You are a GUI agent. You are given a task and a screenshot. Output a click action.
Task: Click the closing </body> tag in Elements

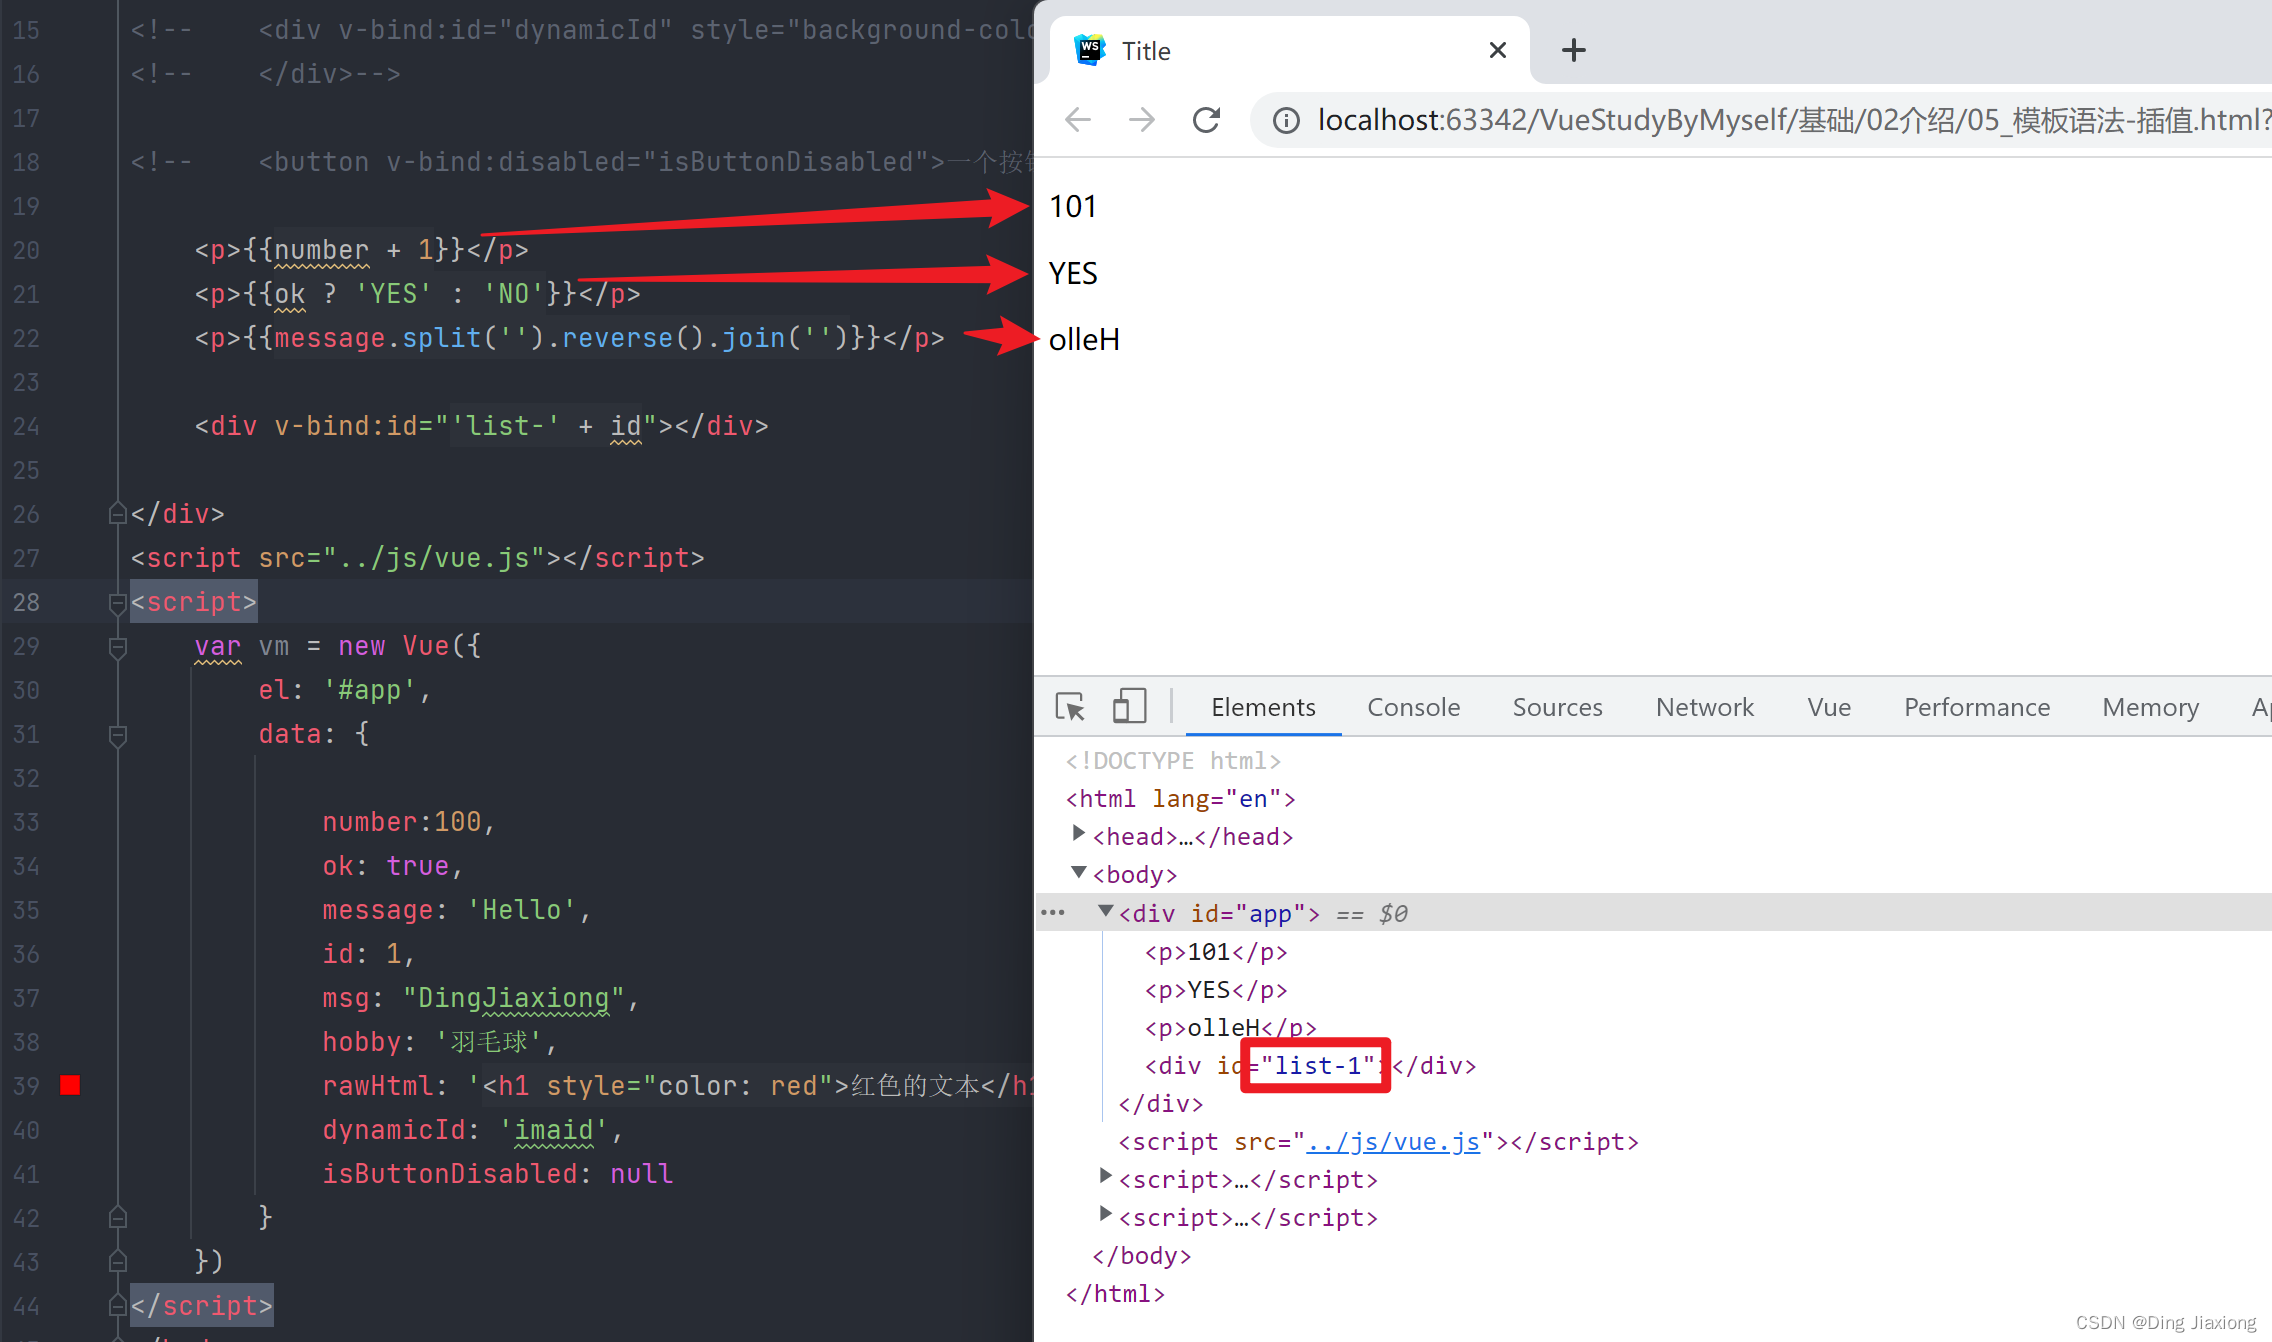(x=1142, y=1256)
